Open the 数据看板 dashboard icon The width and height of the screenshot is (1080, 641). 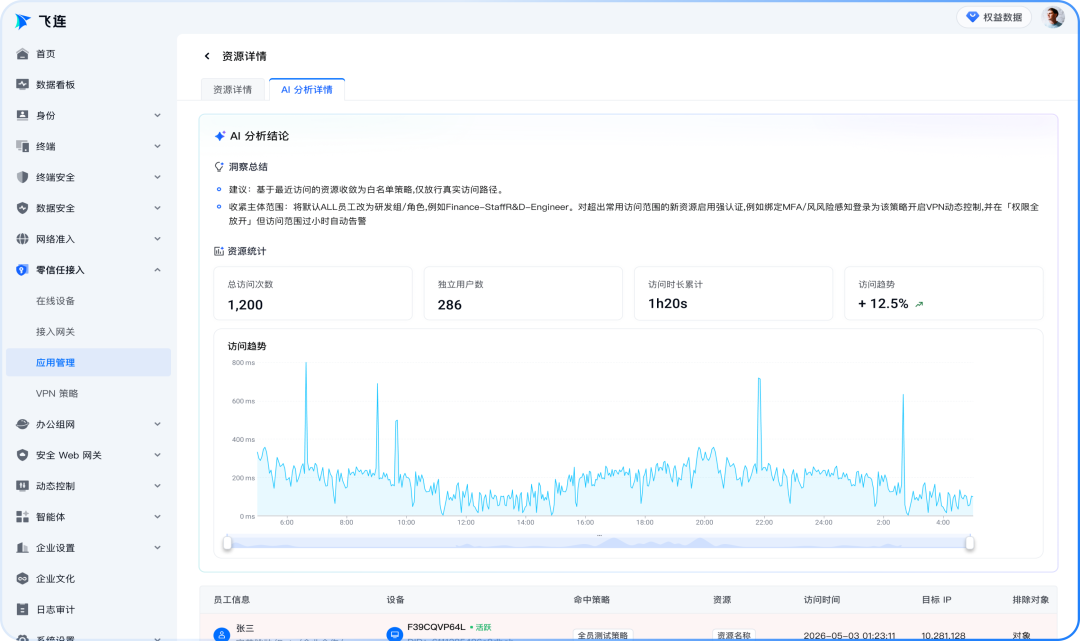pyautogui.click(x=23, y=85)
